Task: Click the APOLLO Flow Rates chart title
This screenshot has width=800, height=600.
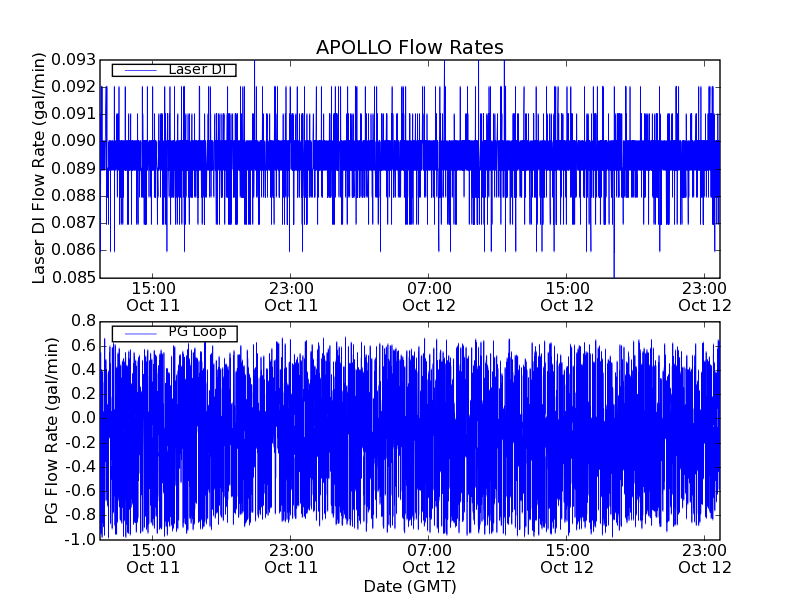Action: 409,48
